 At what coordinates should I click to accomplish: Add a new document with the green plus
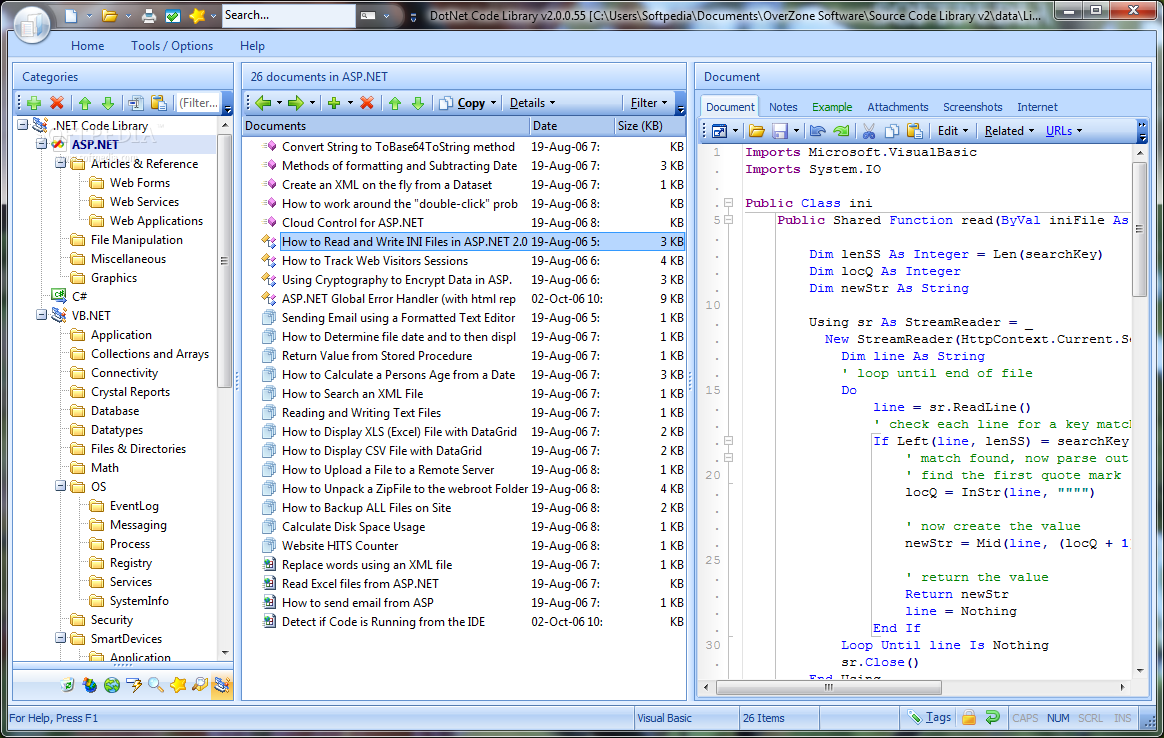click(334, 103)
